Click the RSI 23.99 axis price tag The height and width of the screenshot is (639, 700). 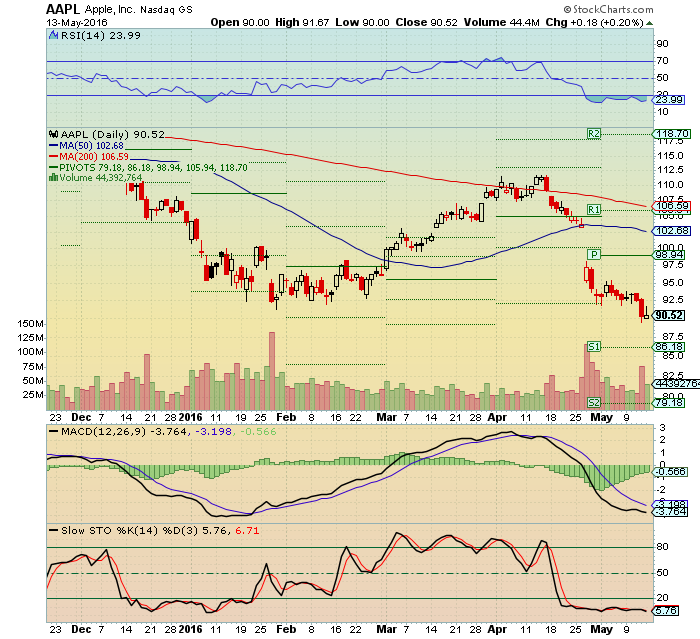(x=668, y=100)
